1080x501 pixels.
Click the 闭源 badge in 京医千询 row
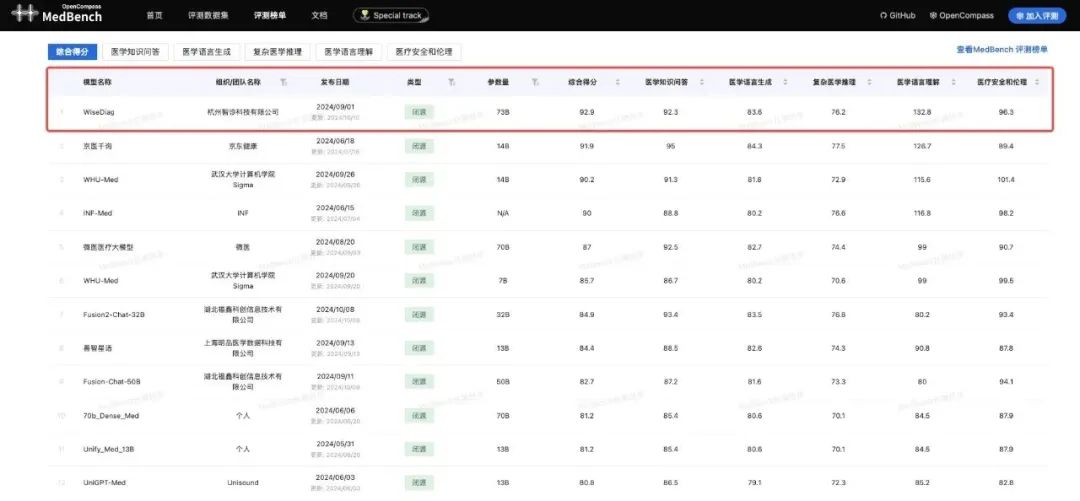pos(419,146)
